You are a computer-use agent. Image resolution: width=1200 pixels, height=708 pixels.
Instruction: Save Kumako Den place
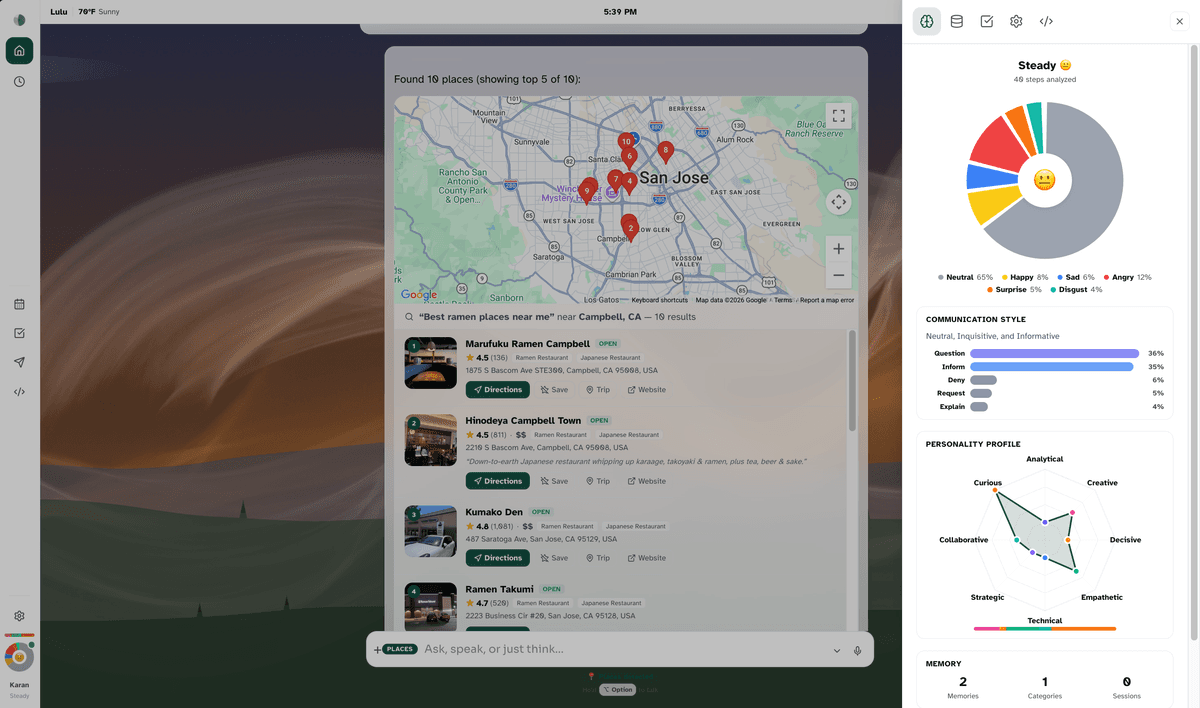click(555, 558)
